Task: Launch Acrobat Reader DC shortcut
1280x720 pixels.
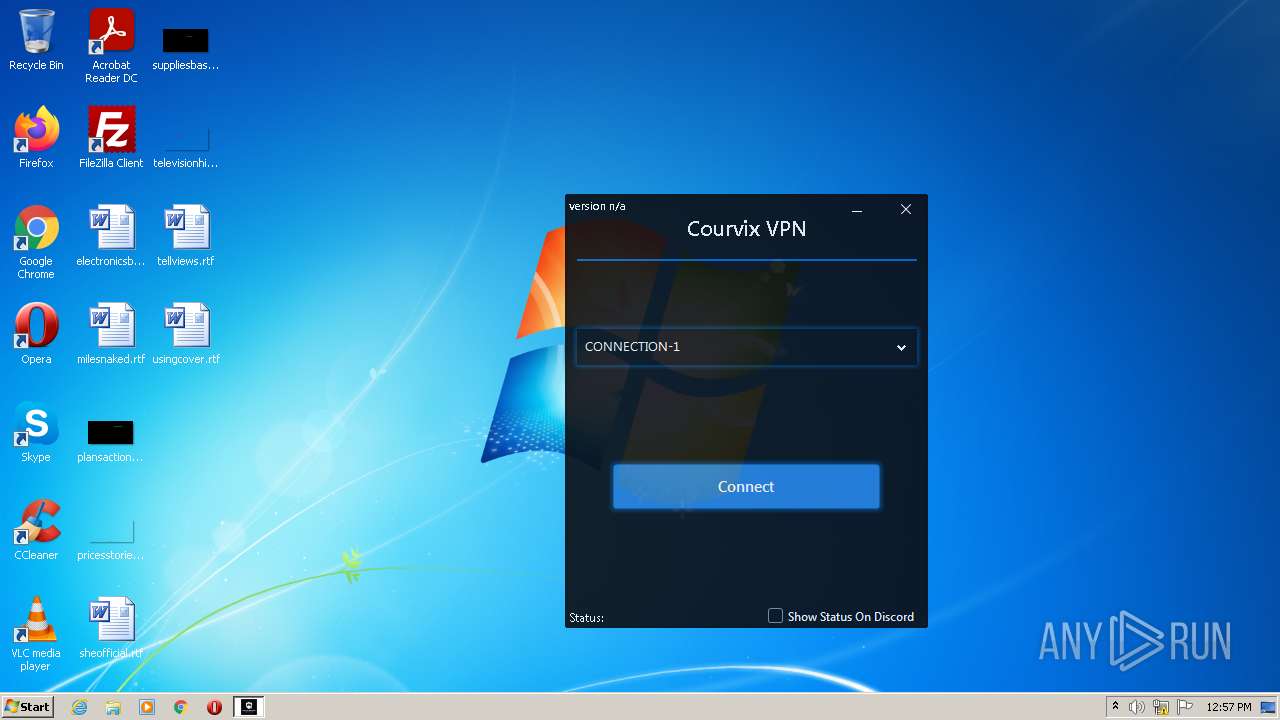Action: [x=111, y=47]
